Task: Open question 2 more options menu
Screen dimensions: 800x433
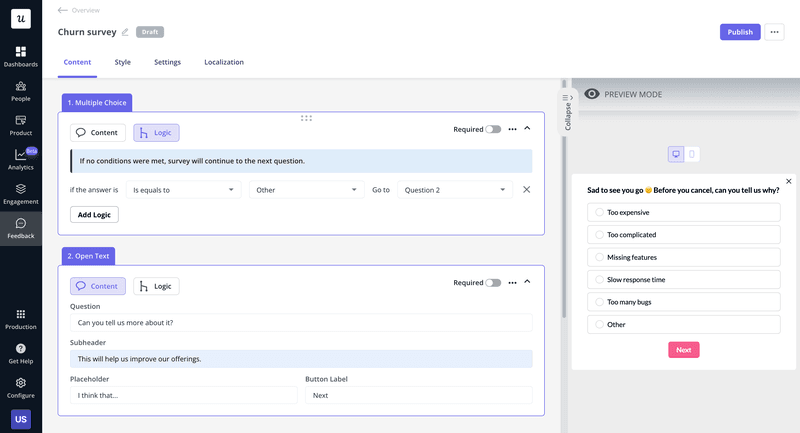Action: [512, 283]
